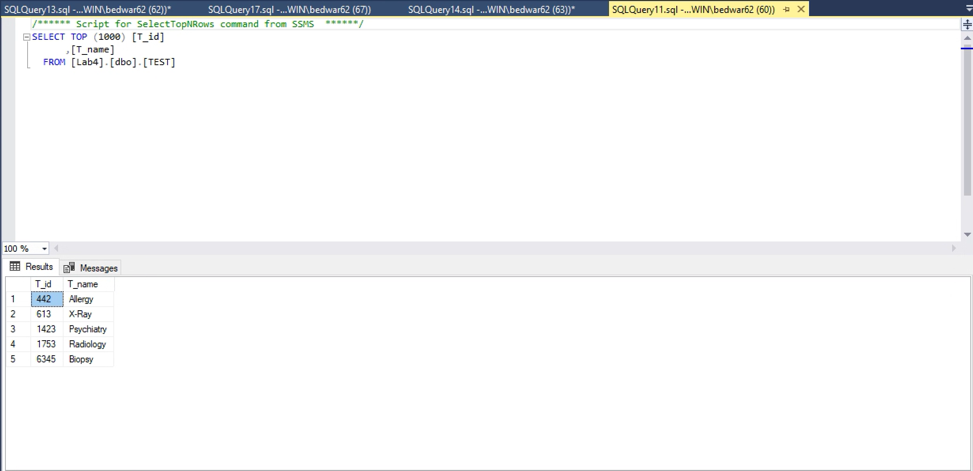Image resolution: width=973 pixels, height=471 pixels.
Task: Select the Radiology cell
Action: tap(89, 344)
